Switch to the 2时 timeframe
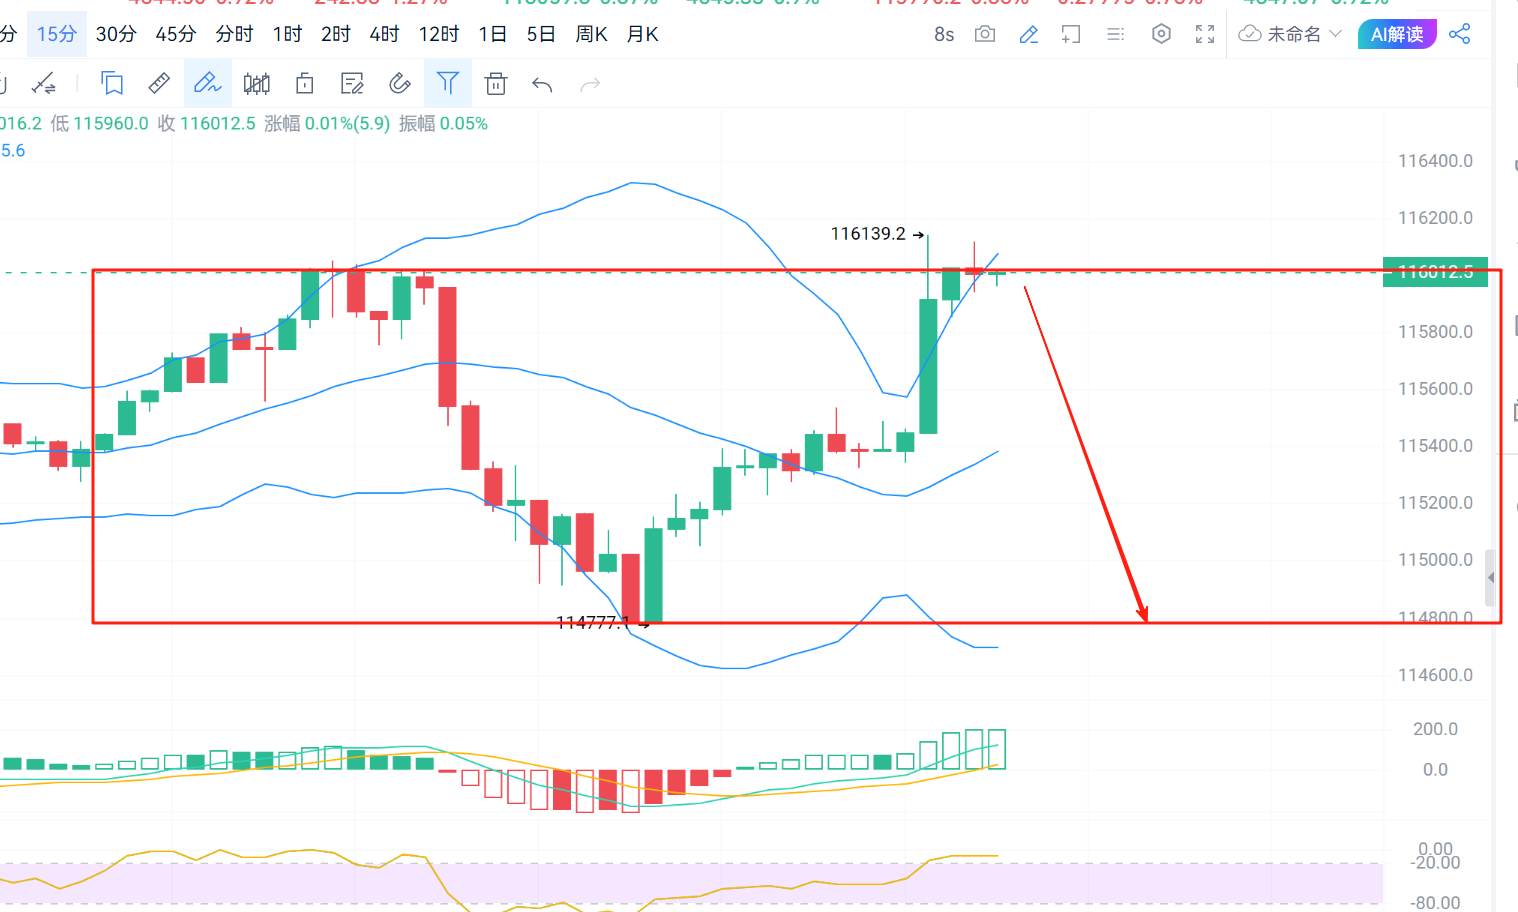 coord(335,34)
